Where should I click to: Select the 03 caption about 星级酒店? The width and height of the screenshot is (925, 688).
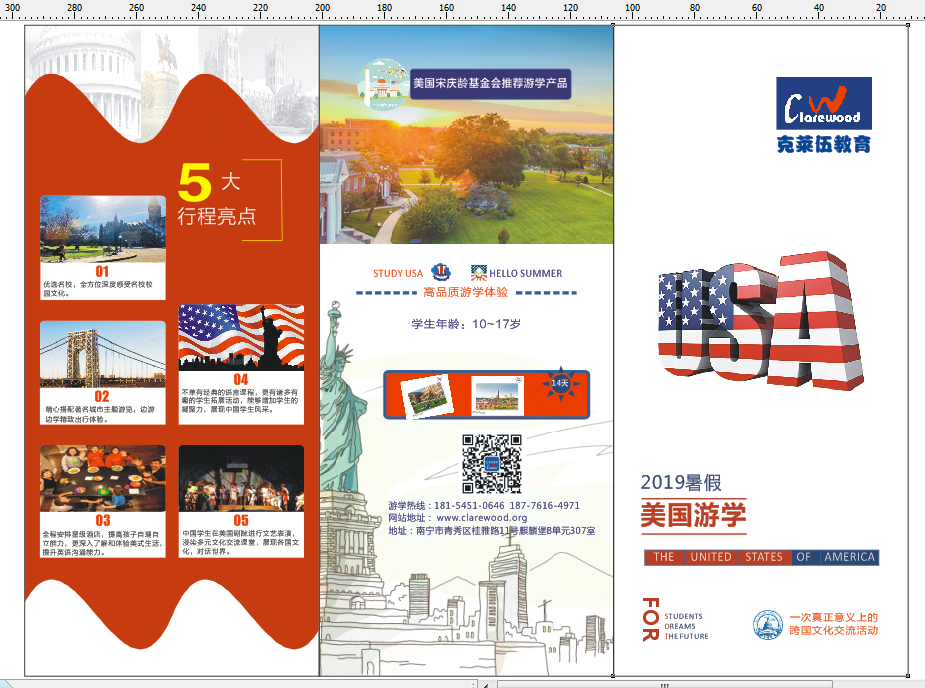point(102,543)
